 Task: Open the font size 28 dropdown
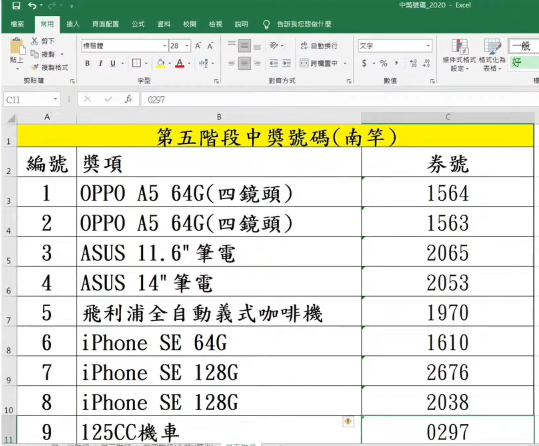pyautogui.click(x=187, y=46)
